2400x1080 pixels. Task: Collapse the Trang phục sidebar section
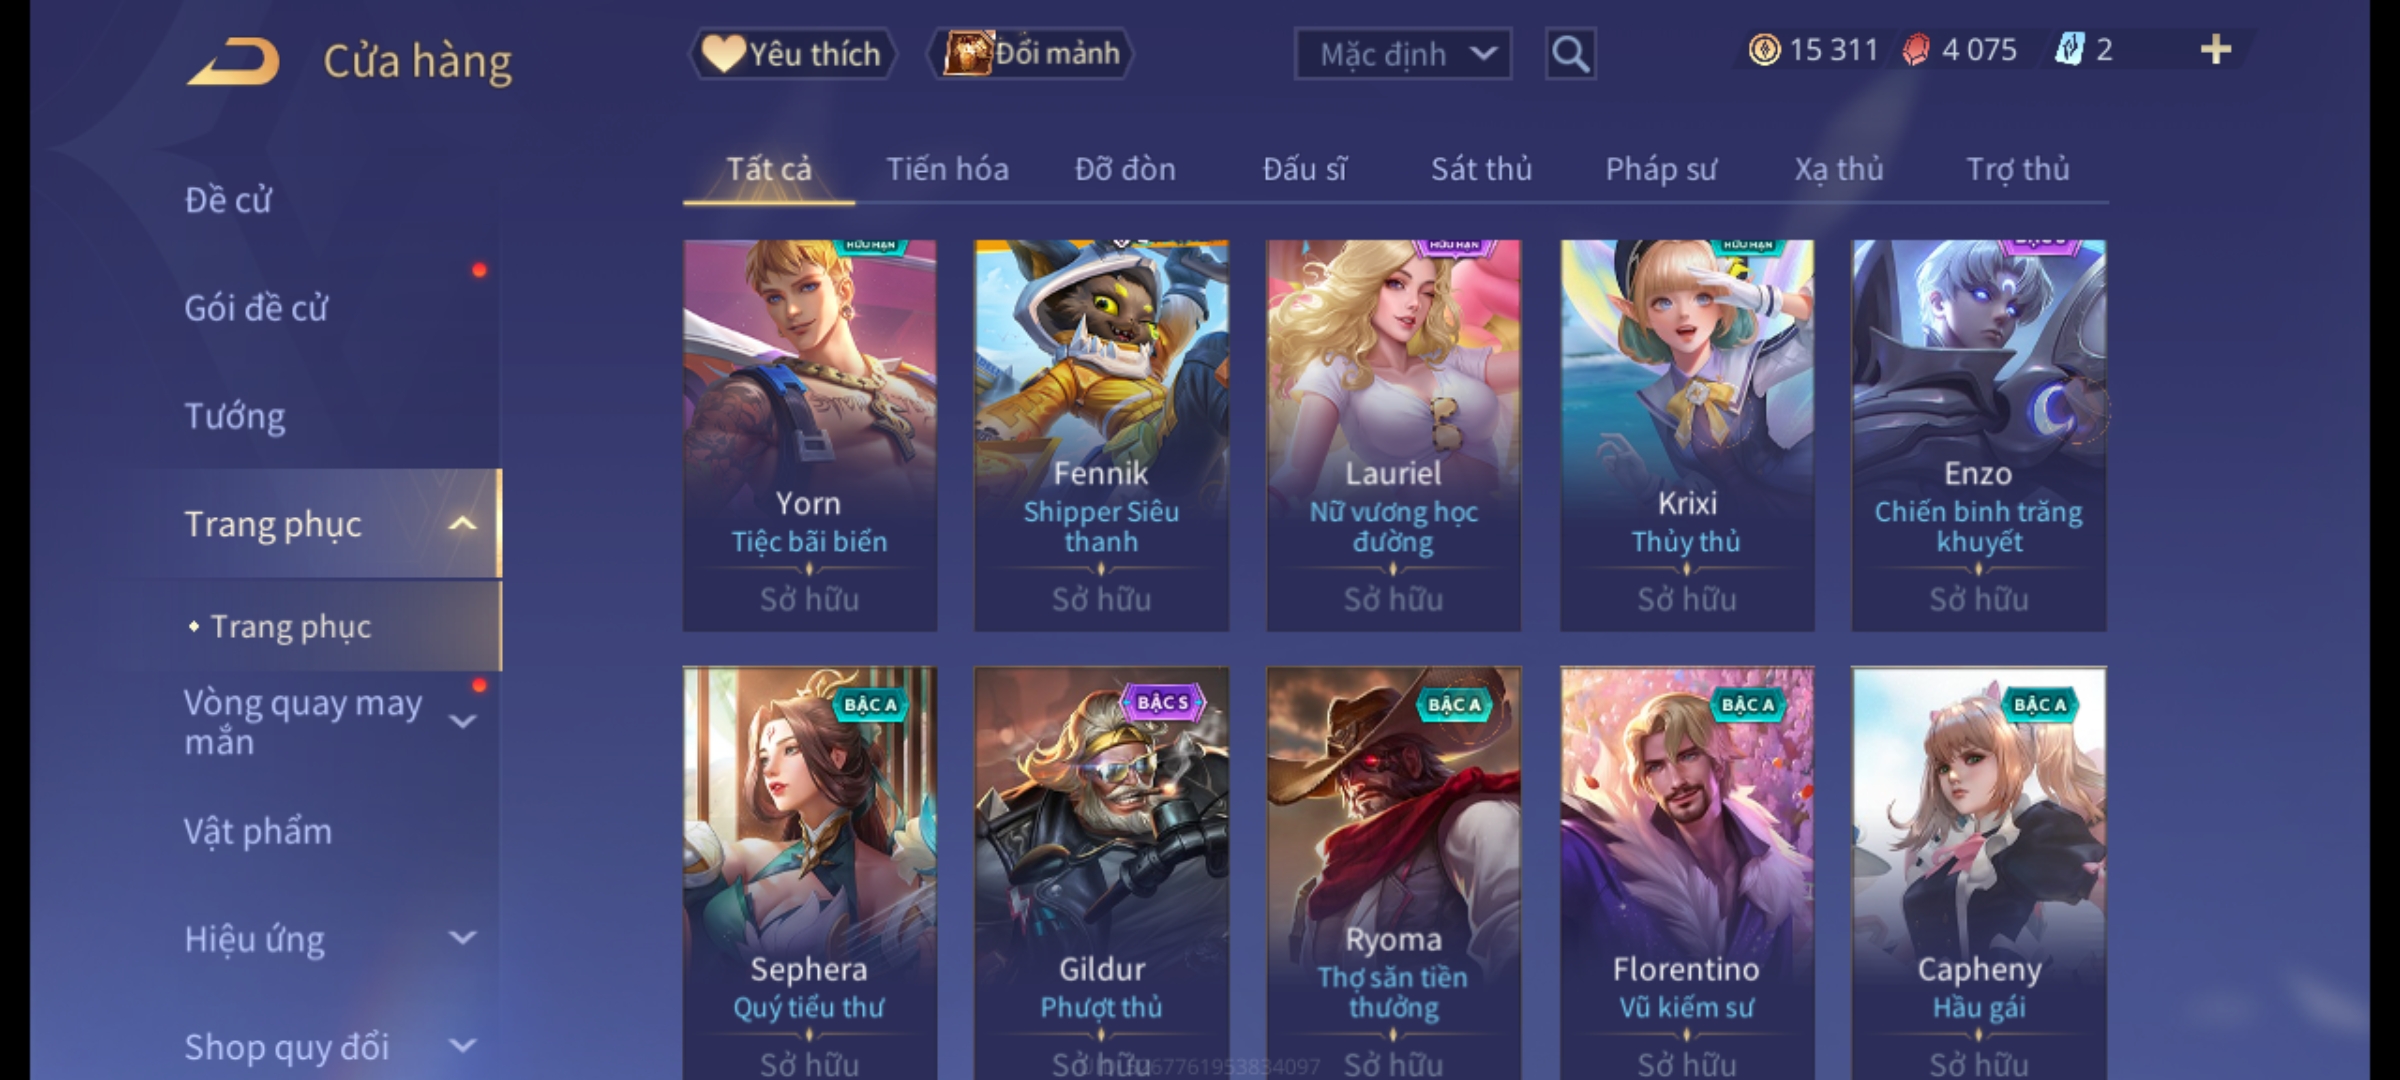[x=461, y=523]
